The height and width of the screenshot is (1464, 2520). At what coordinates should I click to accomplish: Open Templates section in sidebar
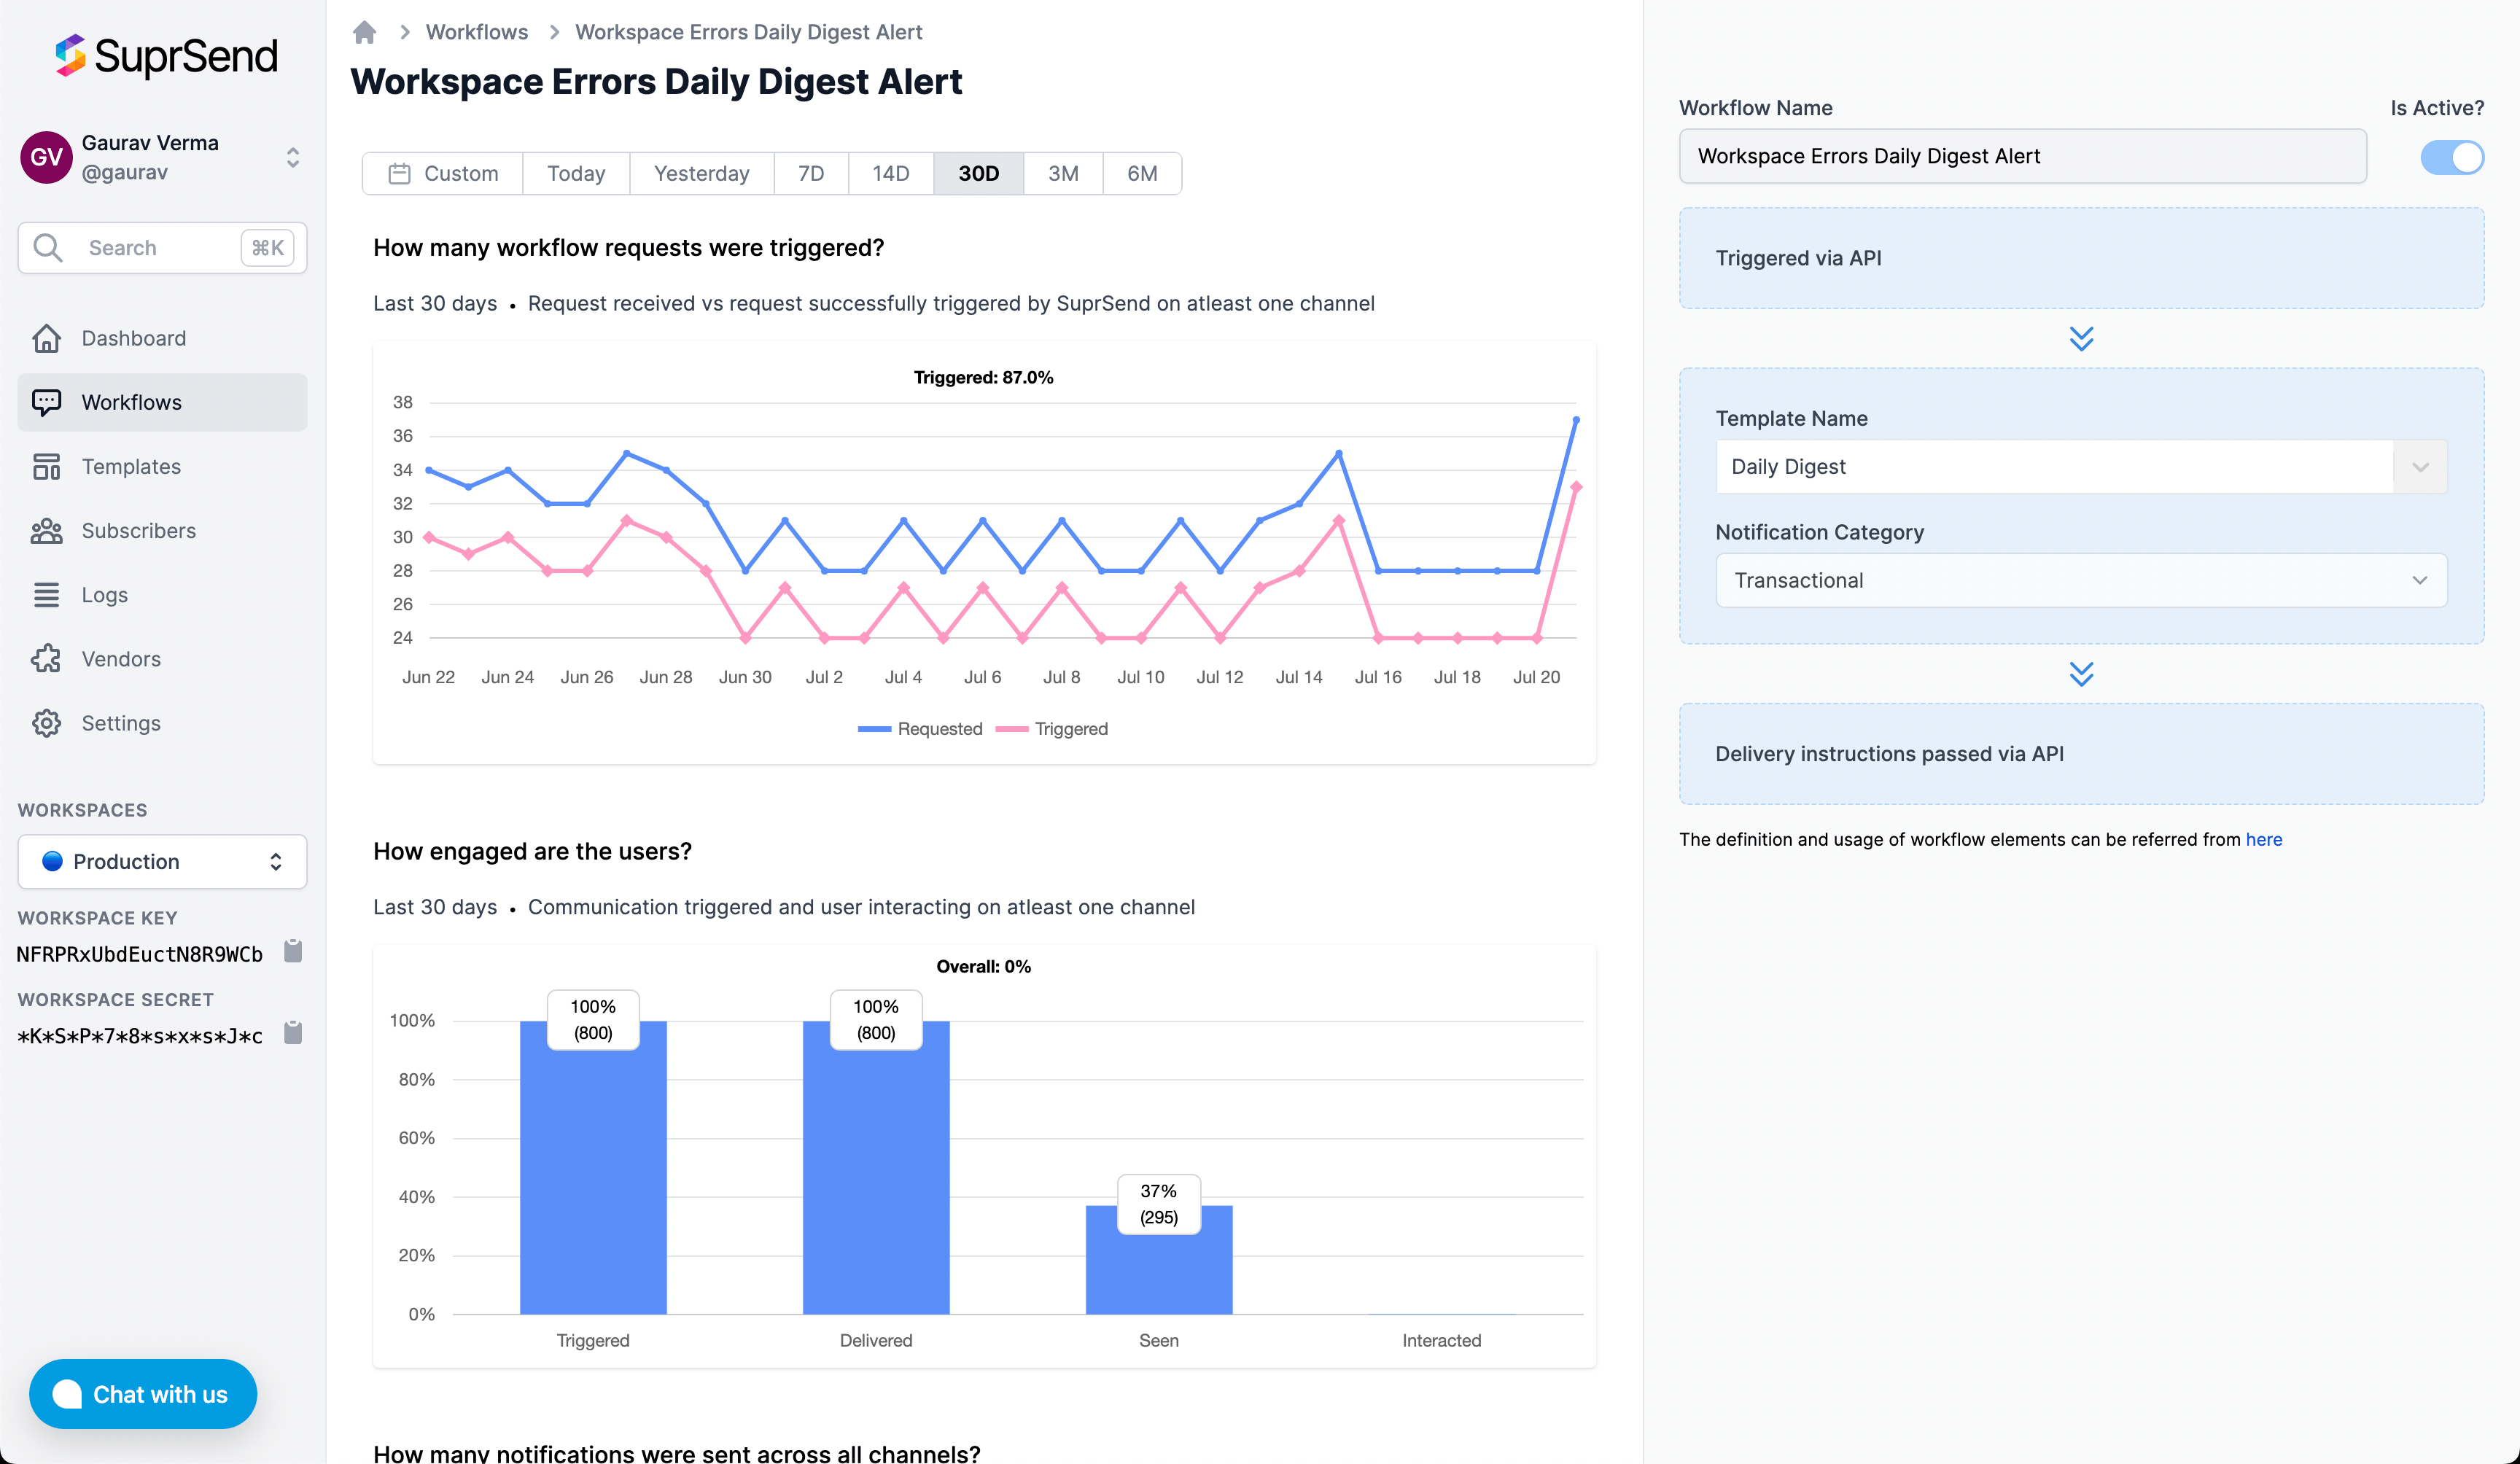(x=130, y=466)
